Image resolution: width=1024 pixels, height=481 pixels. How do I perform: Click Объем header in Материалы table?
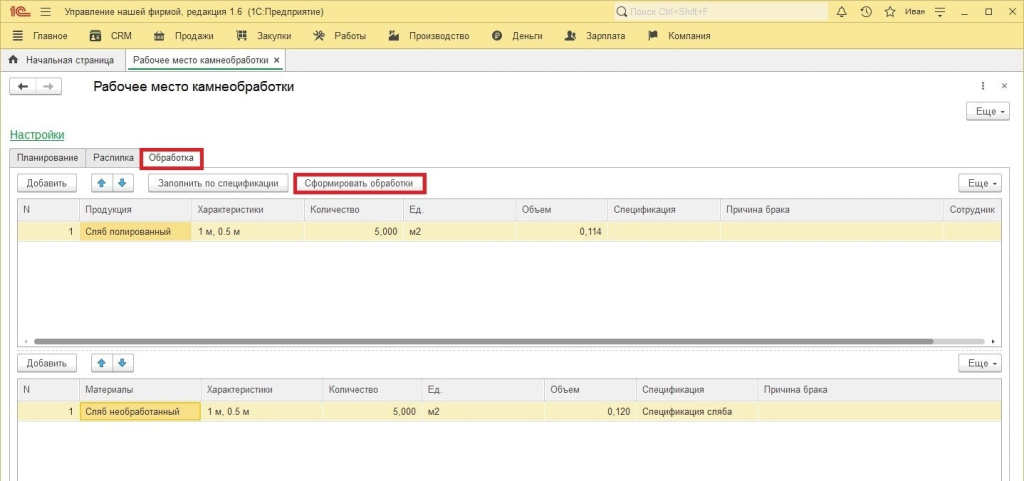(x=590, y=390)
